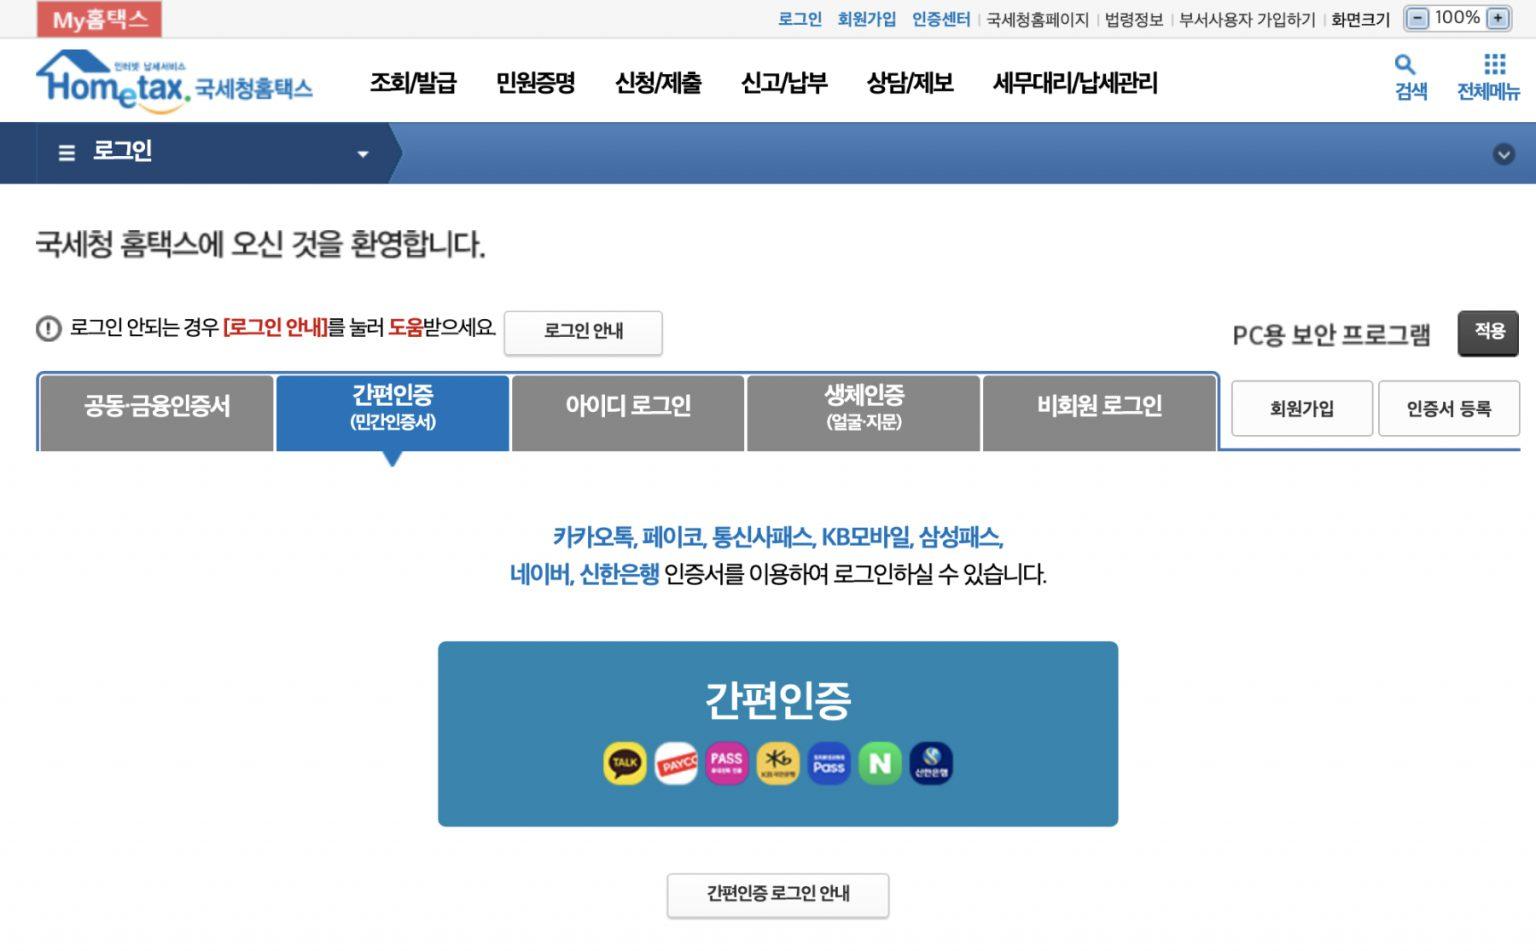Click the green Naver icon

coord(880,763)
